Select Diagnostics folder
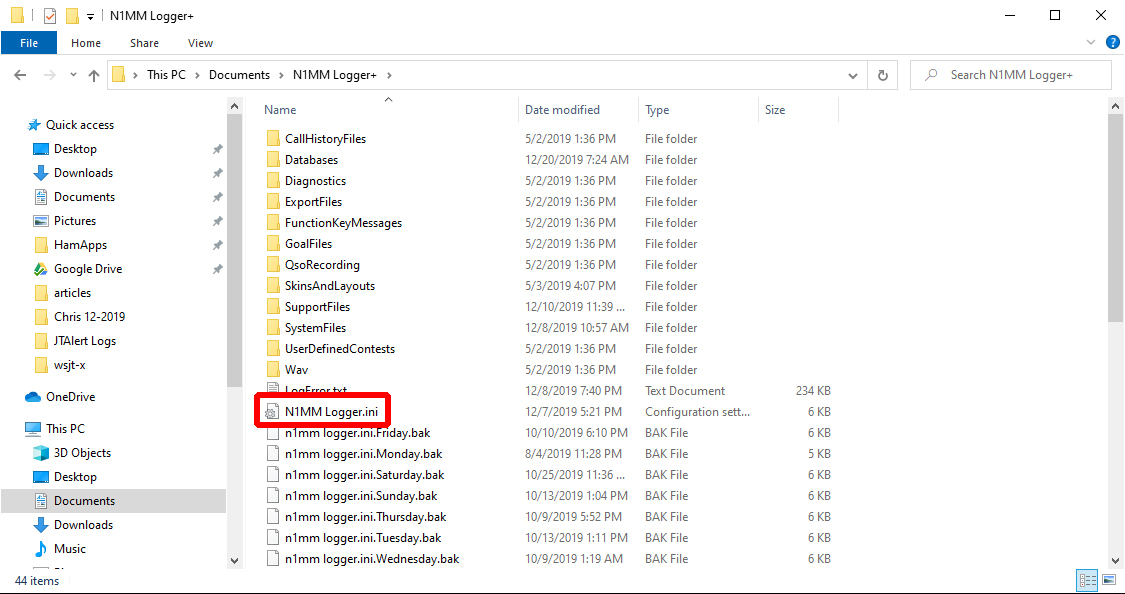Viewport: 1125px width, 594px height. coord(315,181)
